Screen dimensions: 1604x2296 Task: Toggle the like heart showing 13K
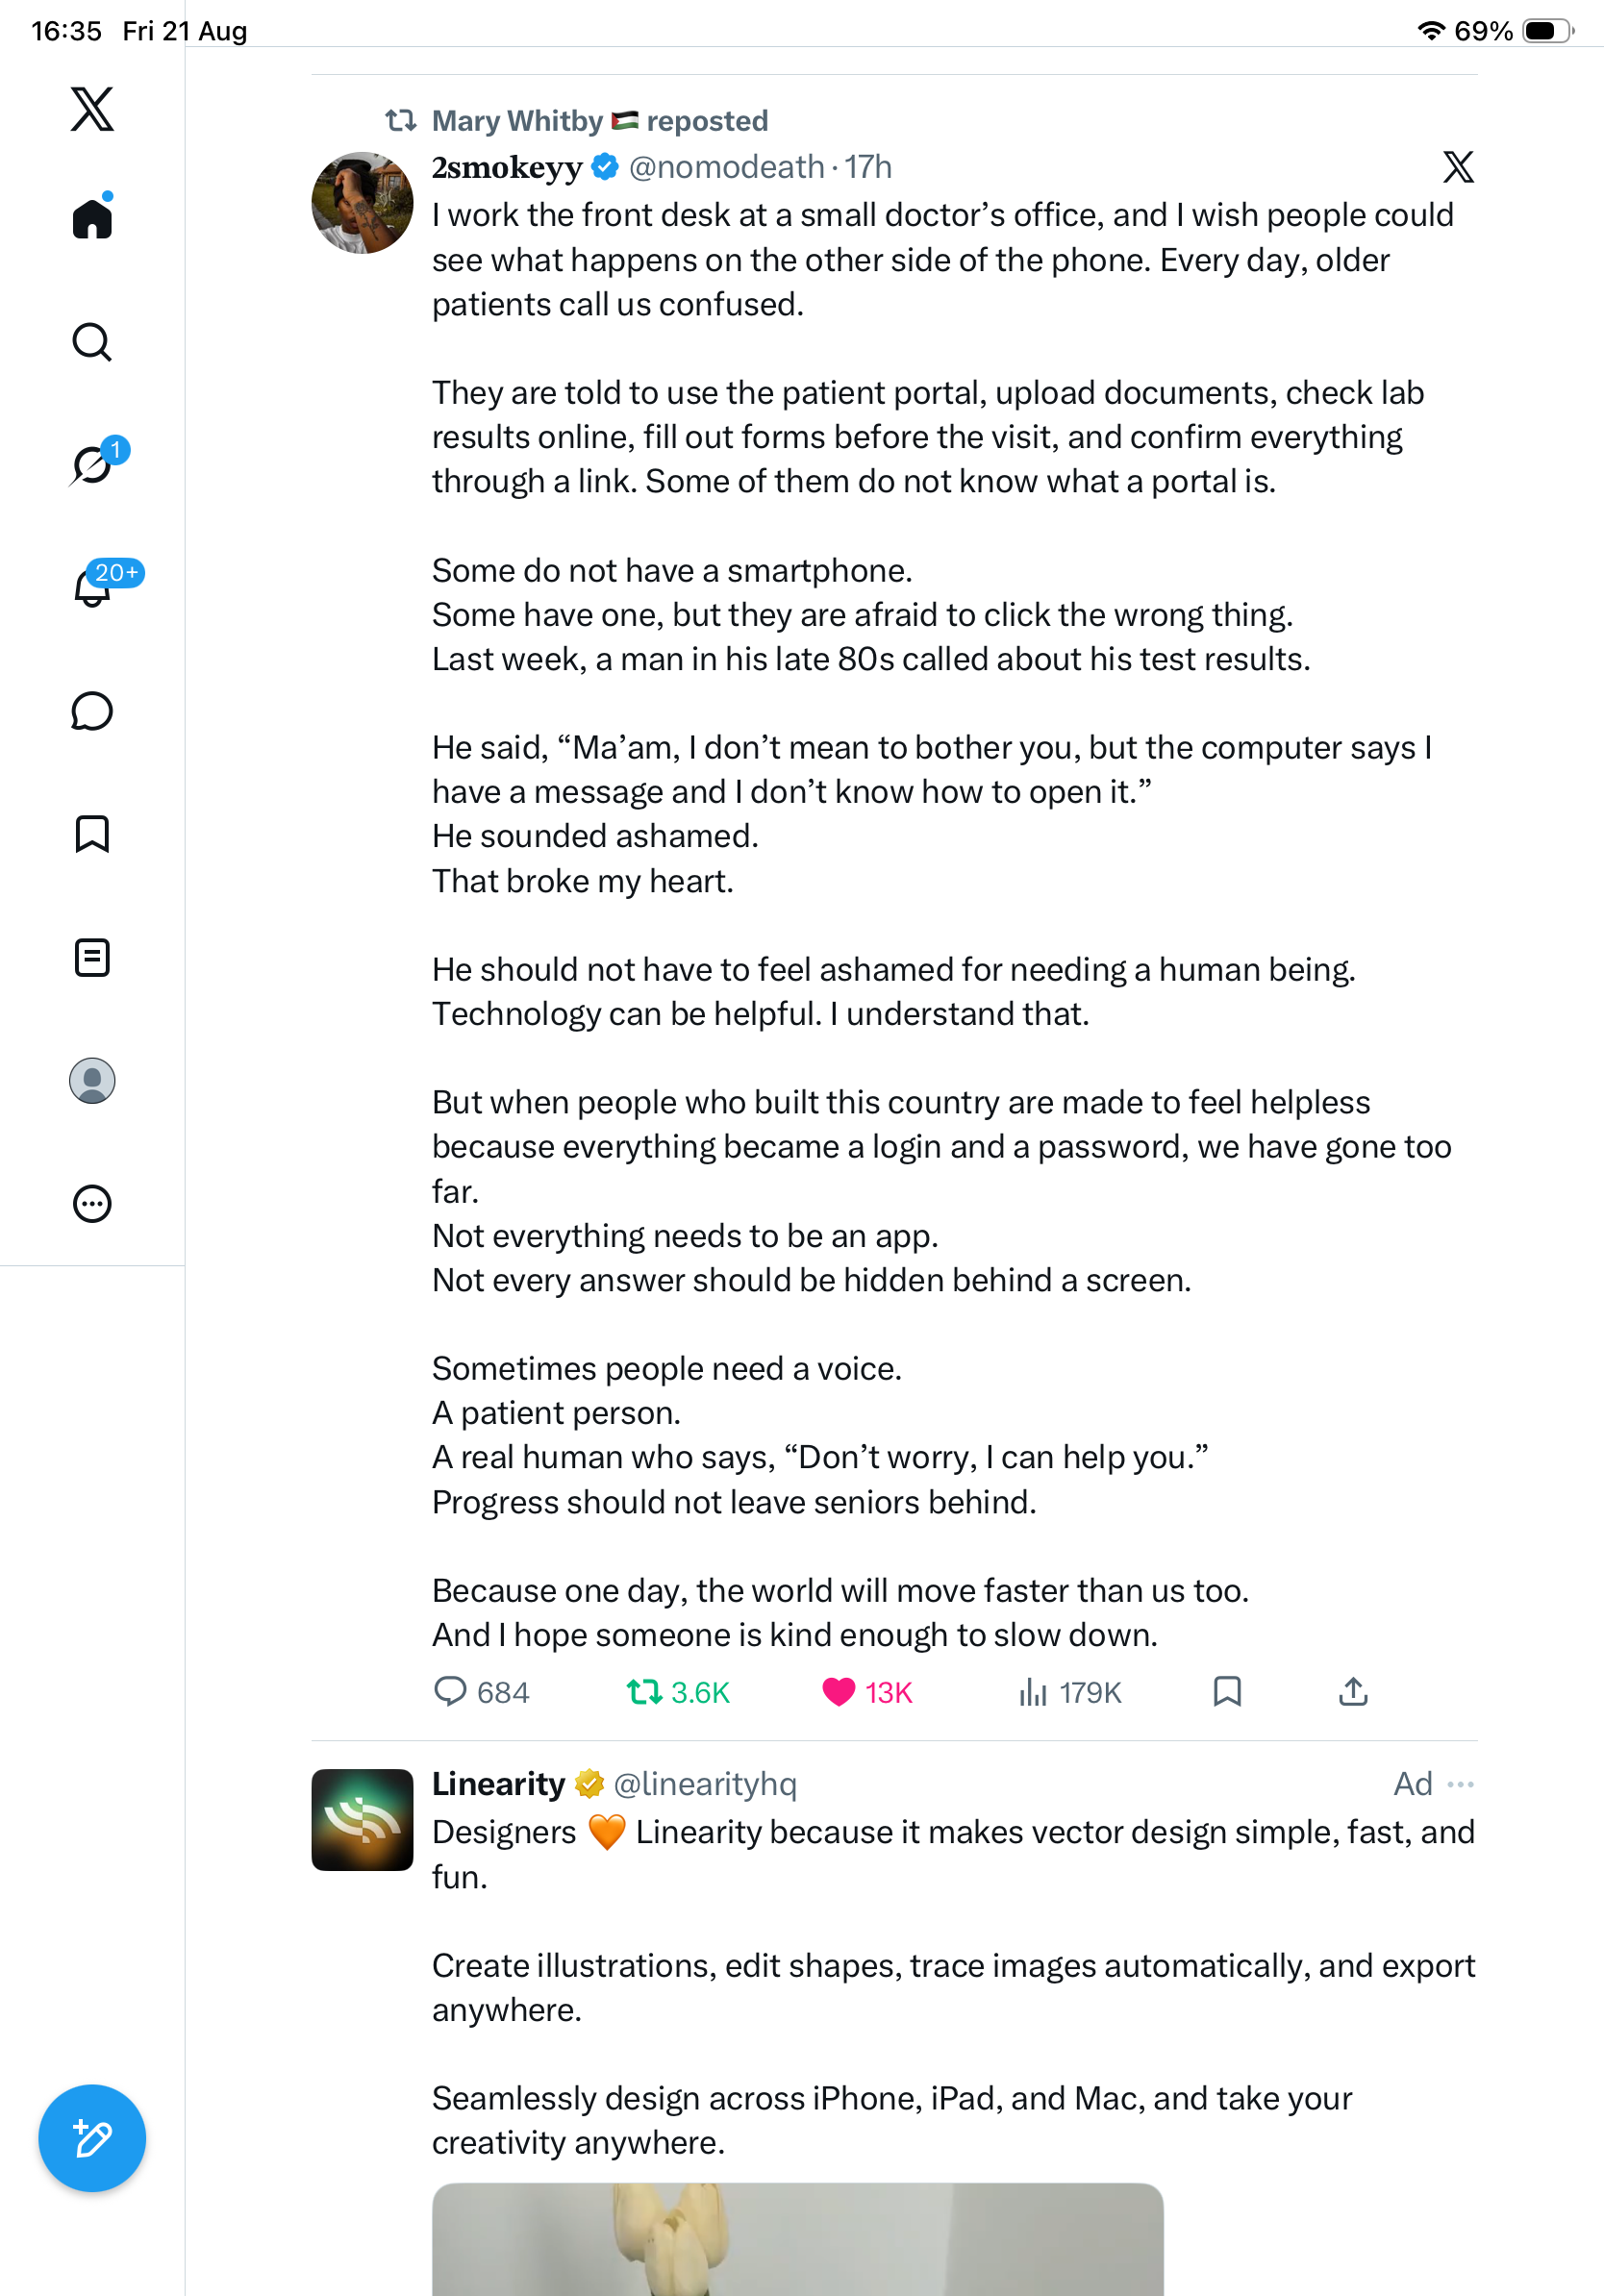[867, 1692]
